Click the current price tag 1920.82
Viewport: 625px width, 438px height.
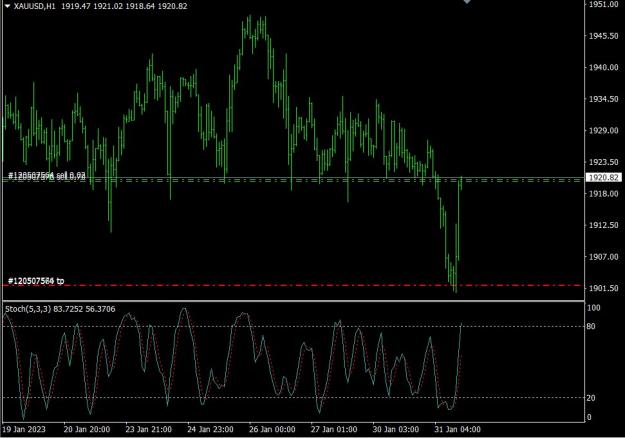(603, 177)
